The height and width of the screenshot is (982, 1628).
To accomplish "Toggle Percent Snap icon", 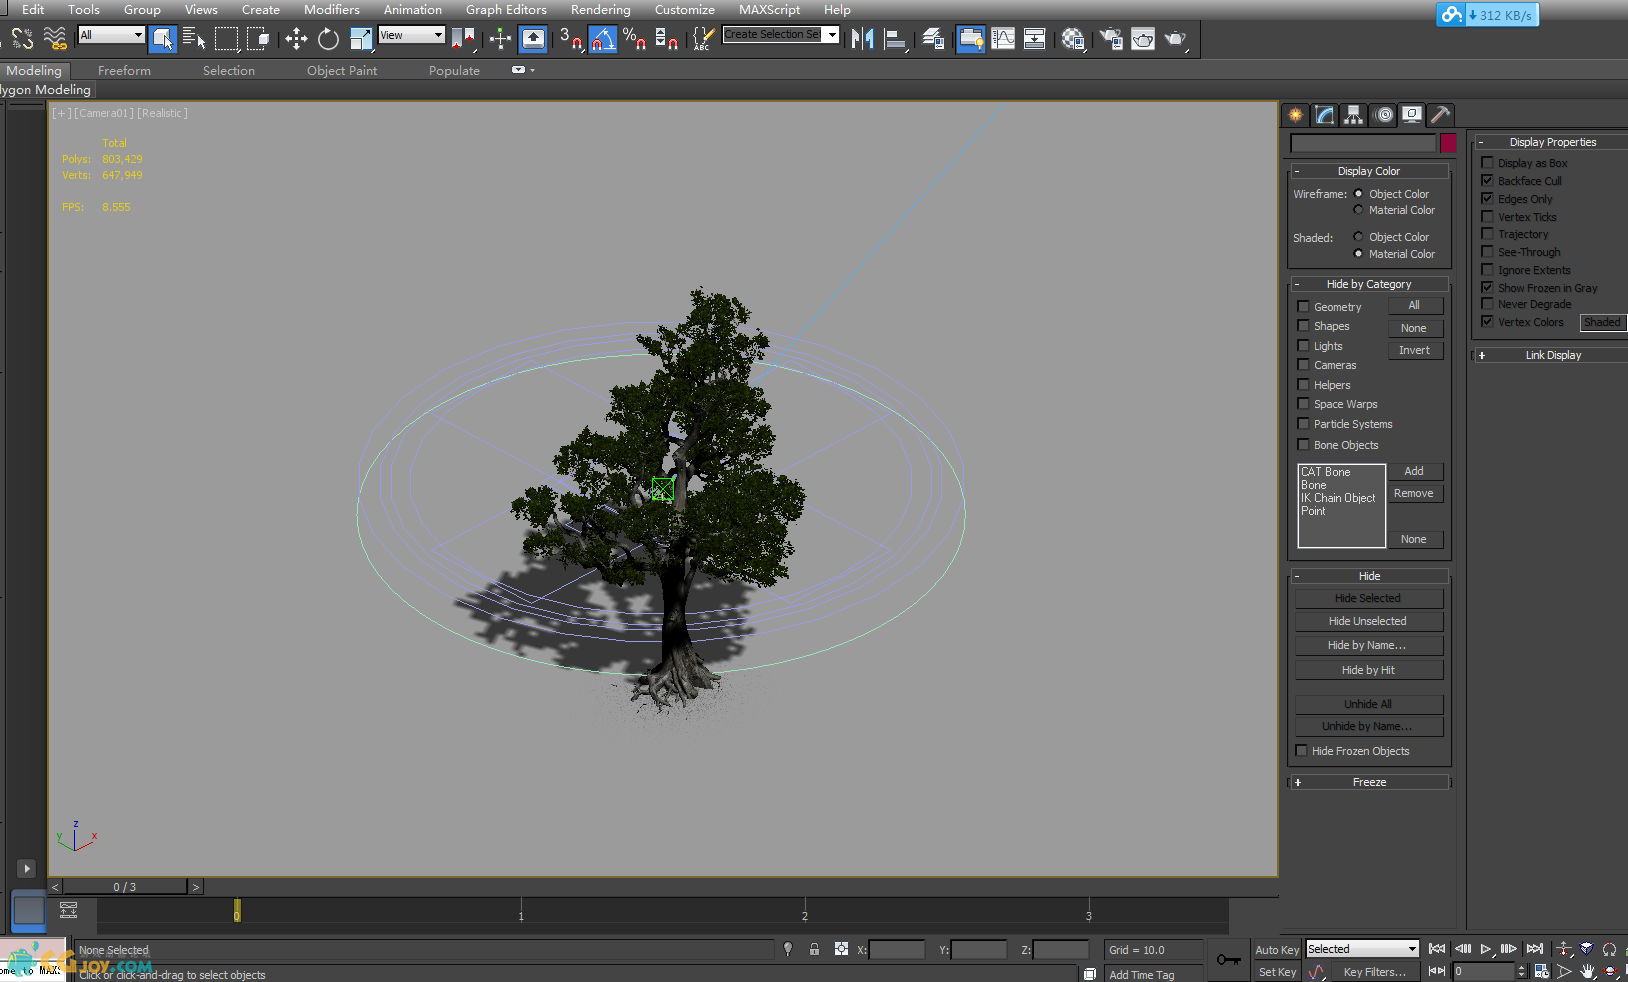I will click(634, 39).
